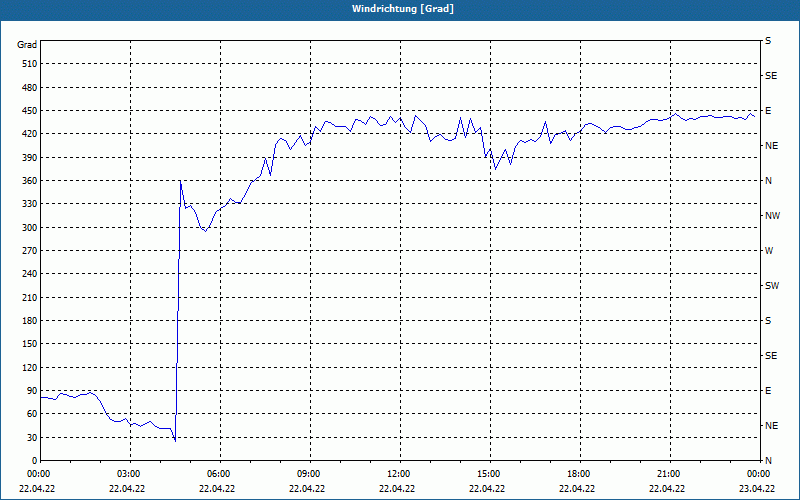Click the 'SE' compass label near 120 level

(x=771, y=356)
